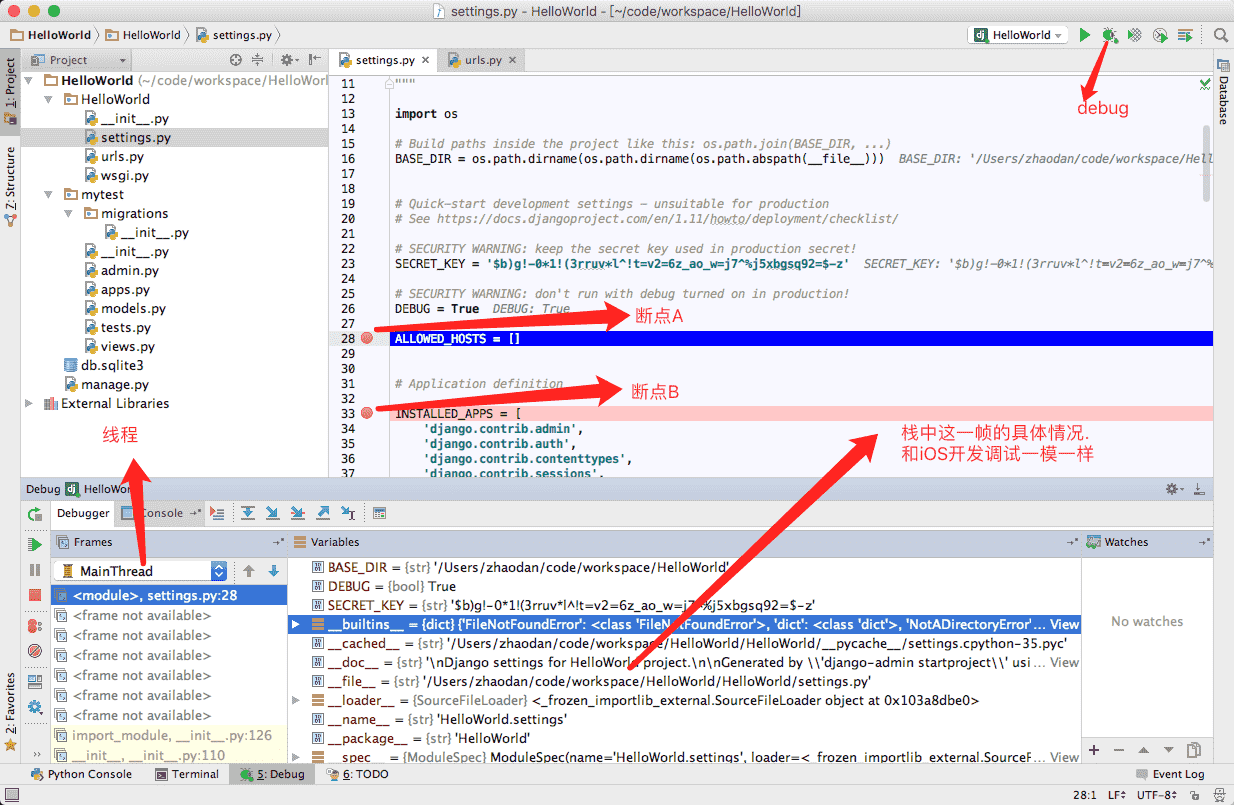Image resolution: width=1234 pixels, height=805 pixels.
Task: Click View link on __builtins__ row
Action: (x=1064, y=624)
